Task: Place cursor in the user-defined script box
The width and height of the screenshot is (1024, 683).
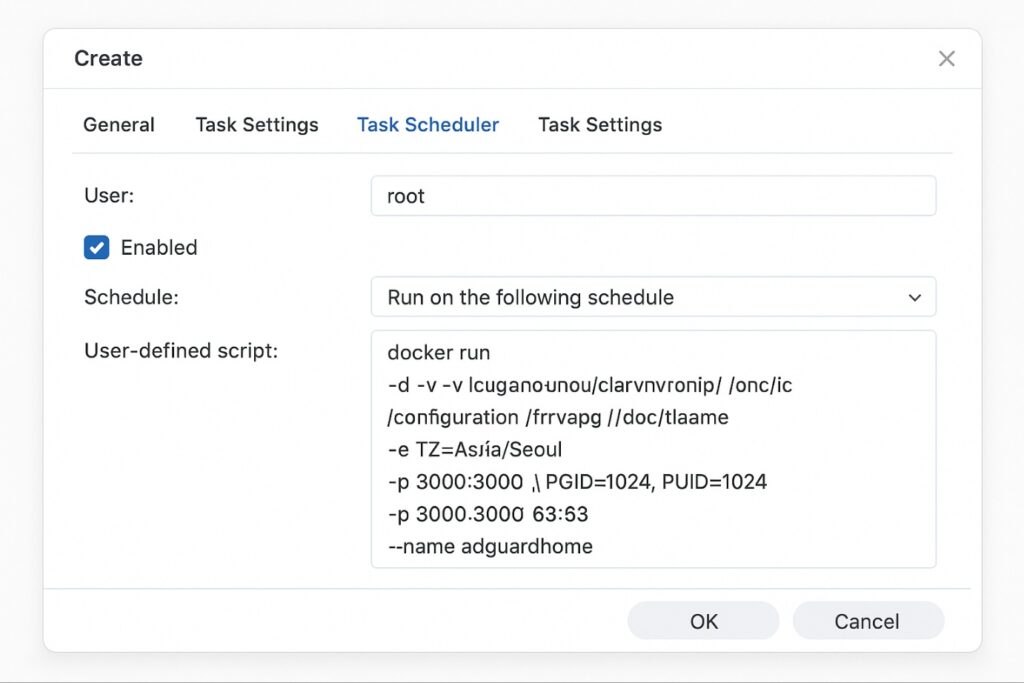Action: coord(654,448)
